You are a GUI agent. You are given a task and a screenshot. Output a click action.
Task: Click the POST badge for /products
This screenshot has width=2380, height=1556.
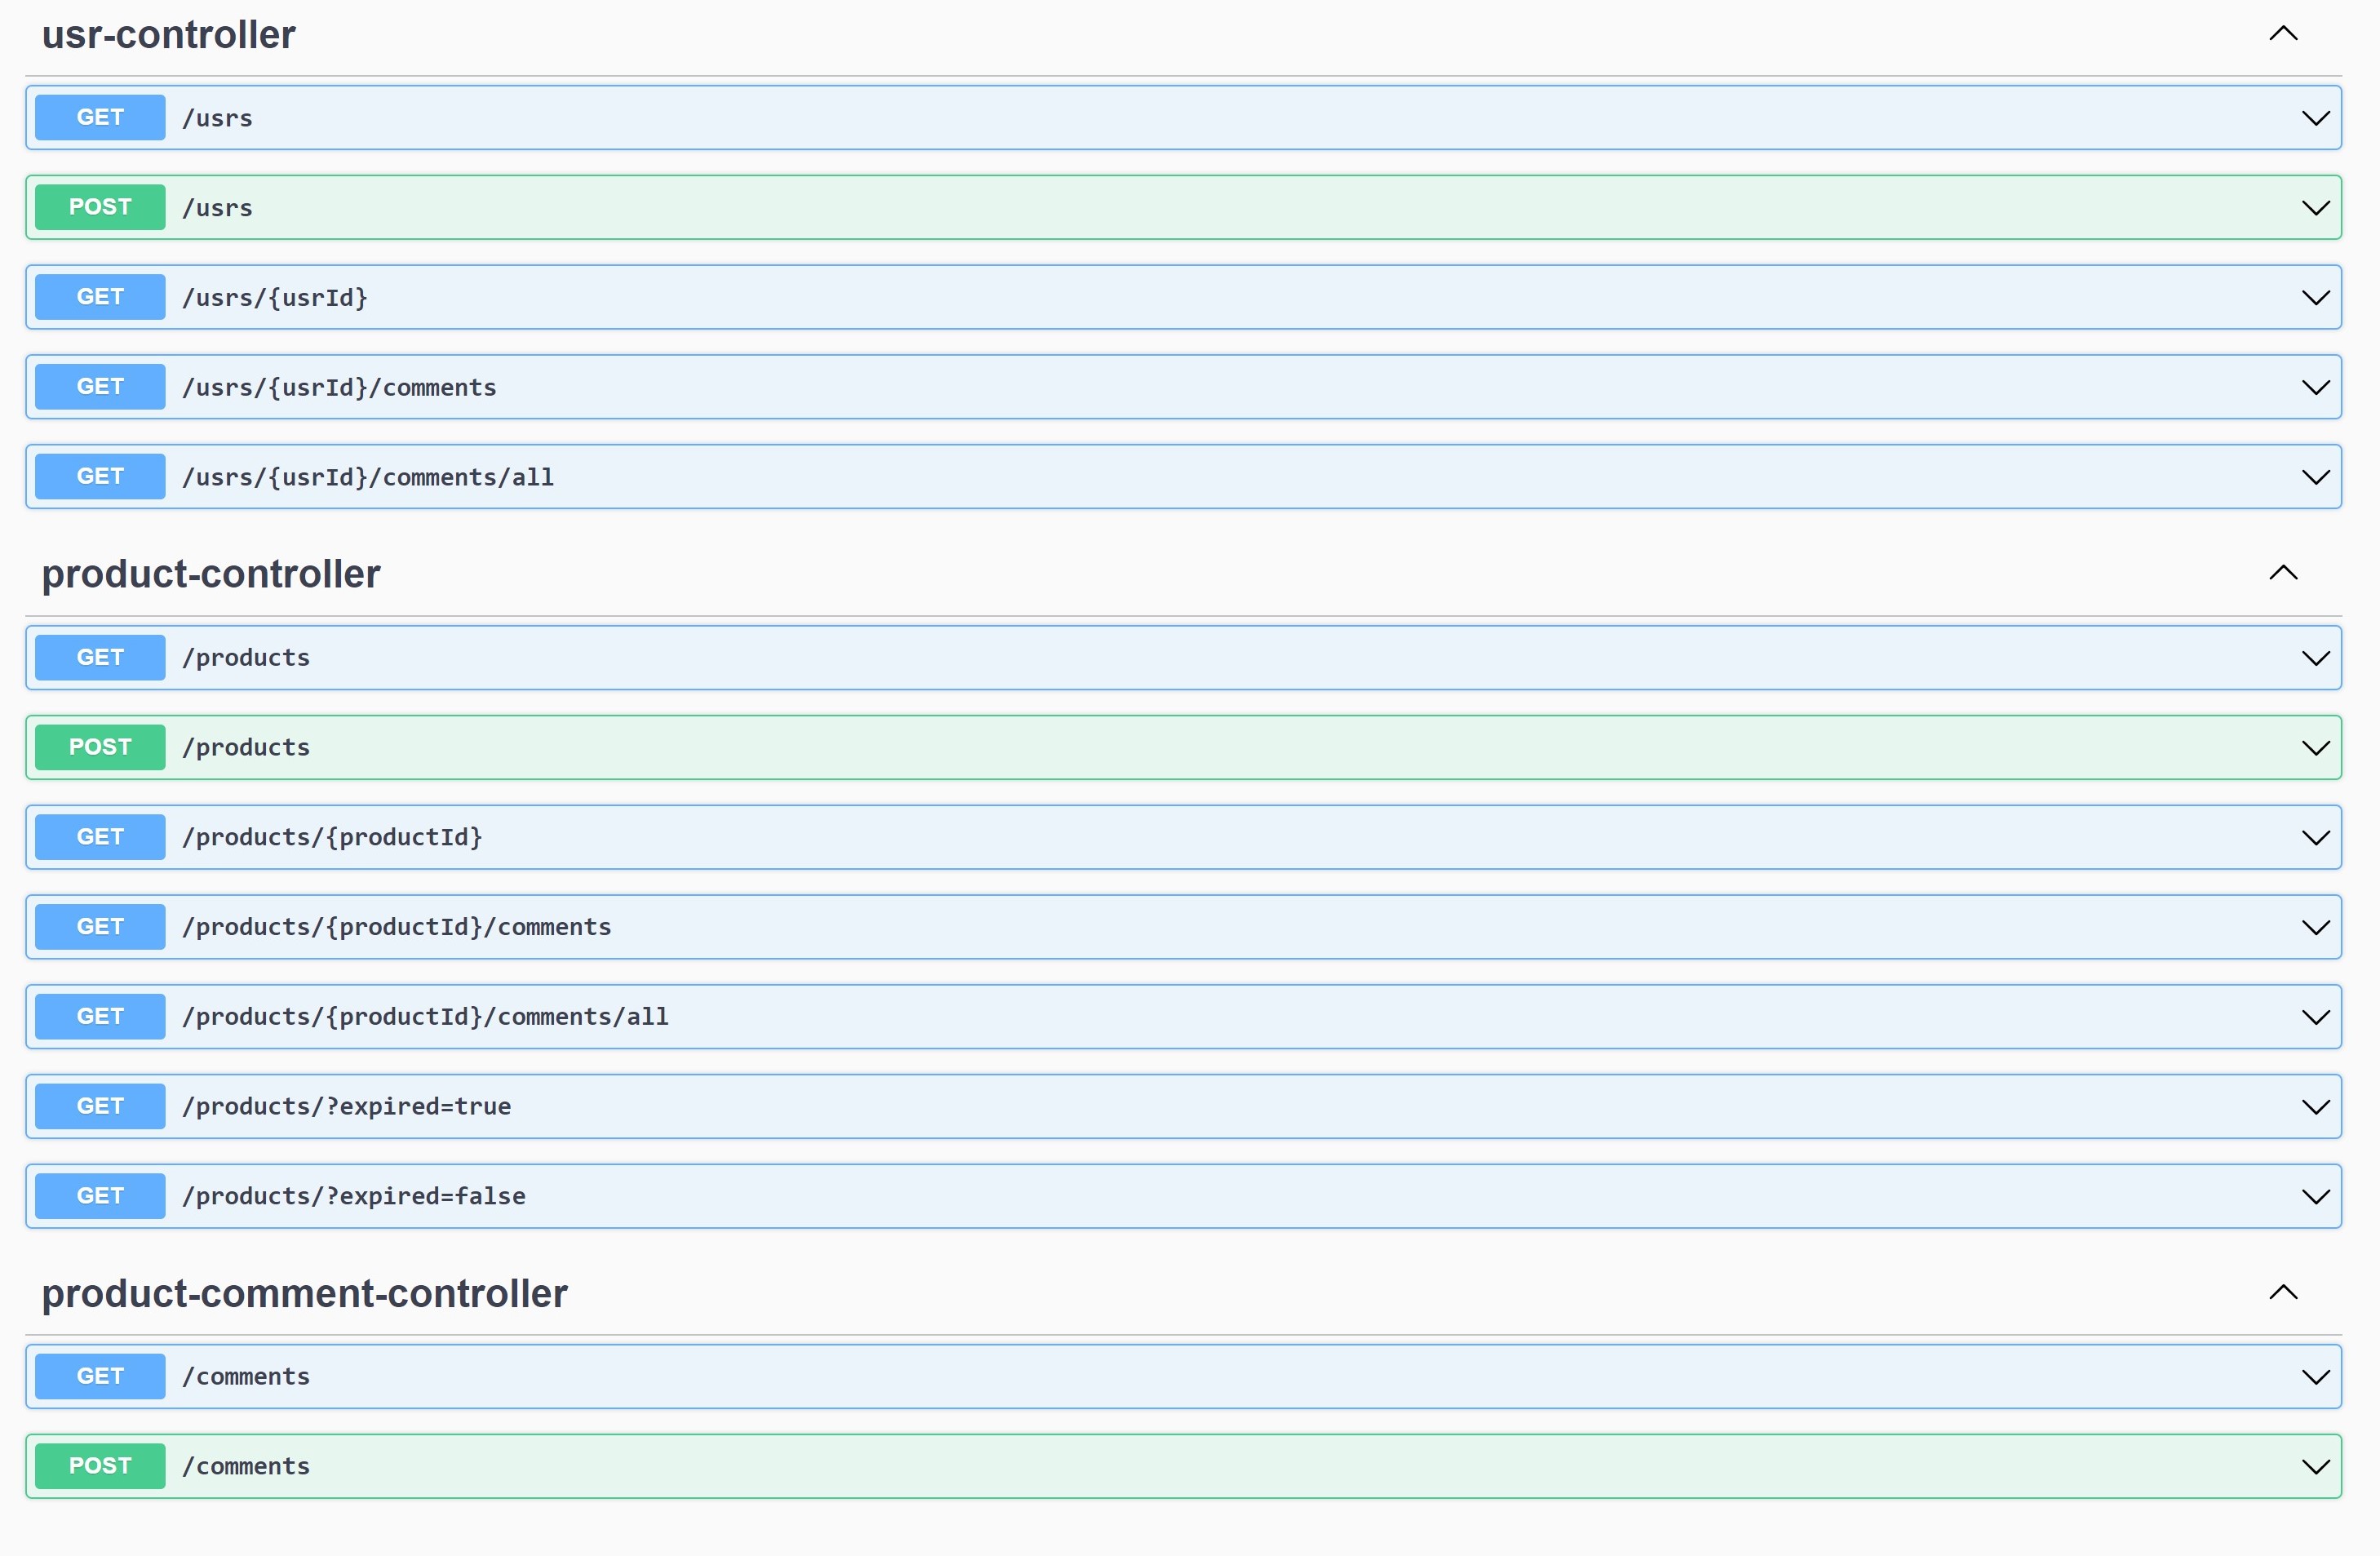click(100, 747)
